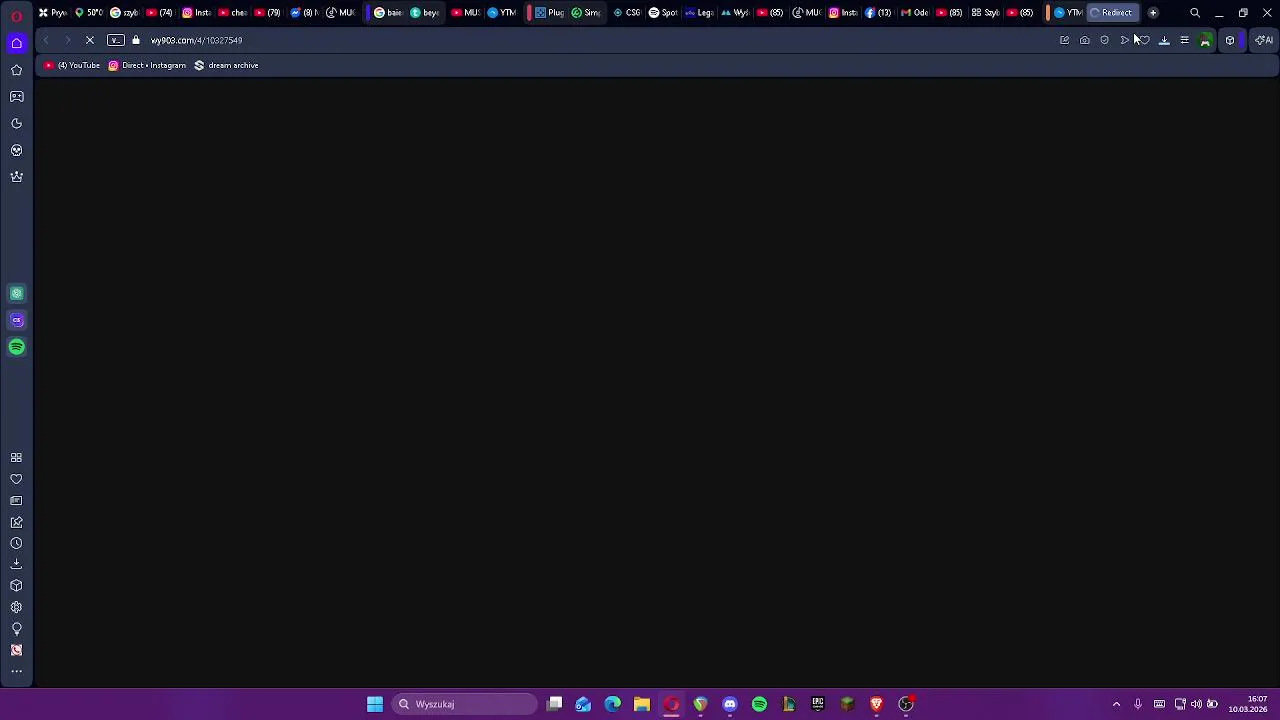Open the profile avatar icon in toolbar

1205,40
